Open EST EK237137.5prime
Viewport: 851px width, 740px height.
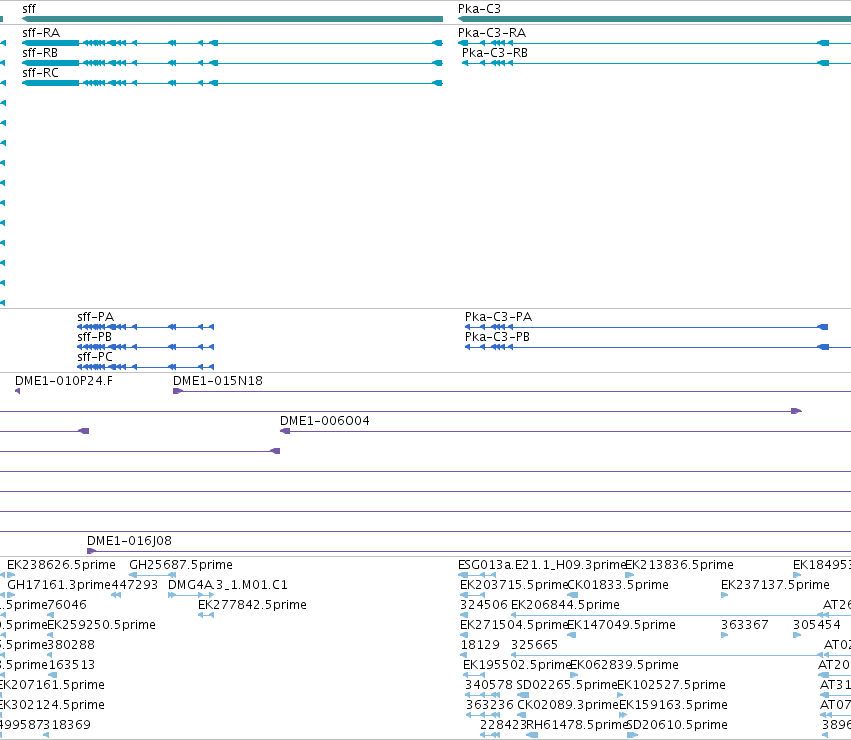tap(775, 585)
